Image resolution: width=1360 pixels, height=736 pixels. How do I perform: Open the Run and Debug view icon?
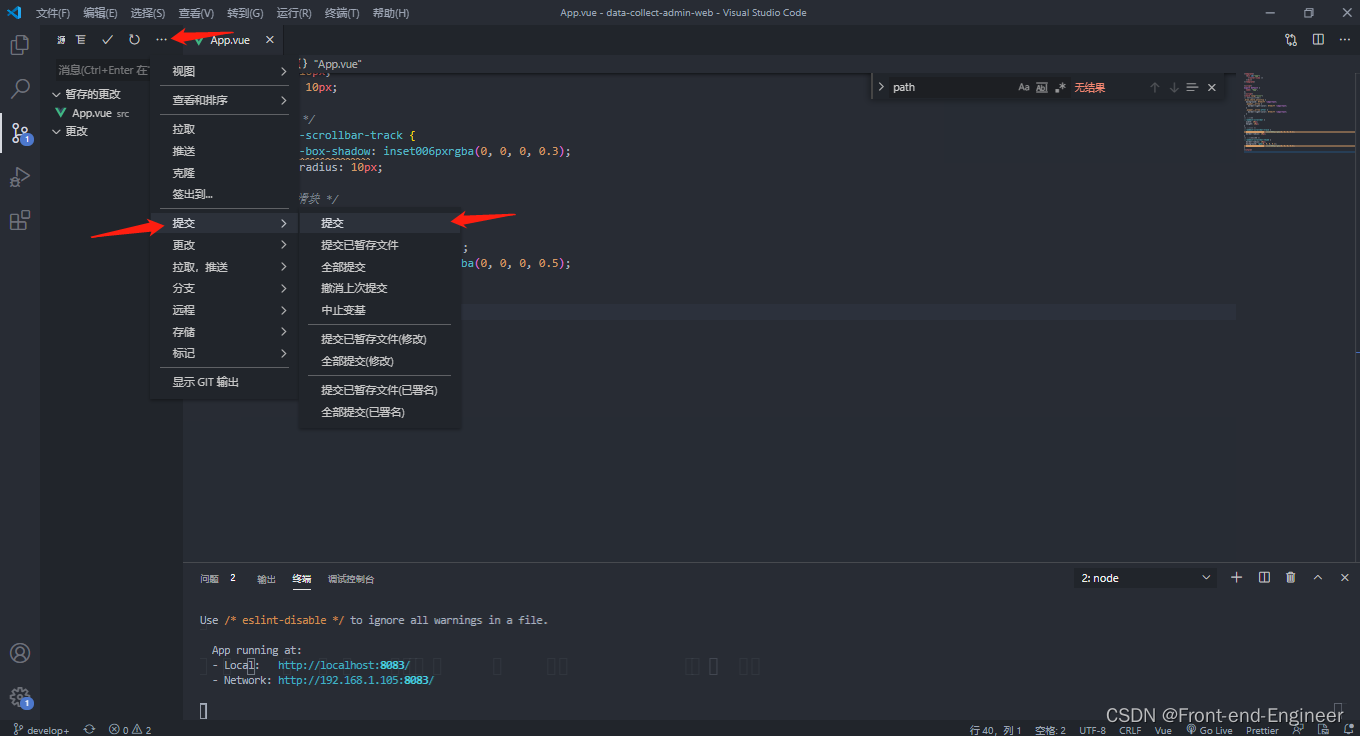(x=19, y=177)
